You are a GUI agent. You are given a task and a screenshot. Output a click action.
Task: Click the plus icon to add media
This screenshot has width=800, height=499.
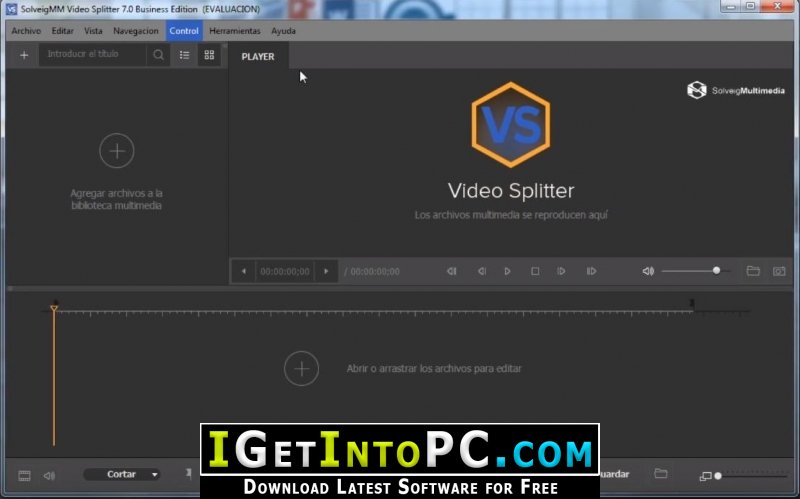(24, 55)
